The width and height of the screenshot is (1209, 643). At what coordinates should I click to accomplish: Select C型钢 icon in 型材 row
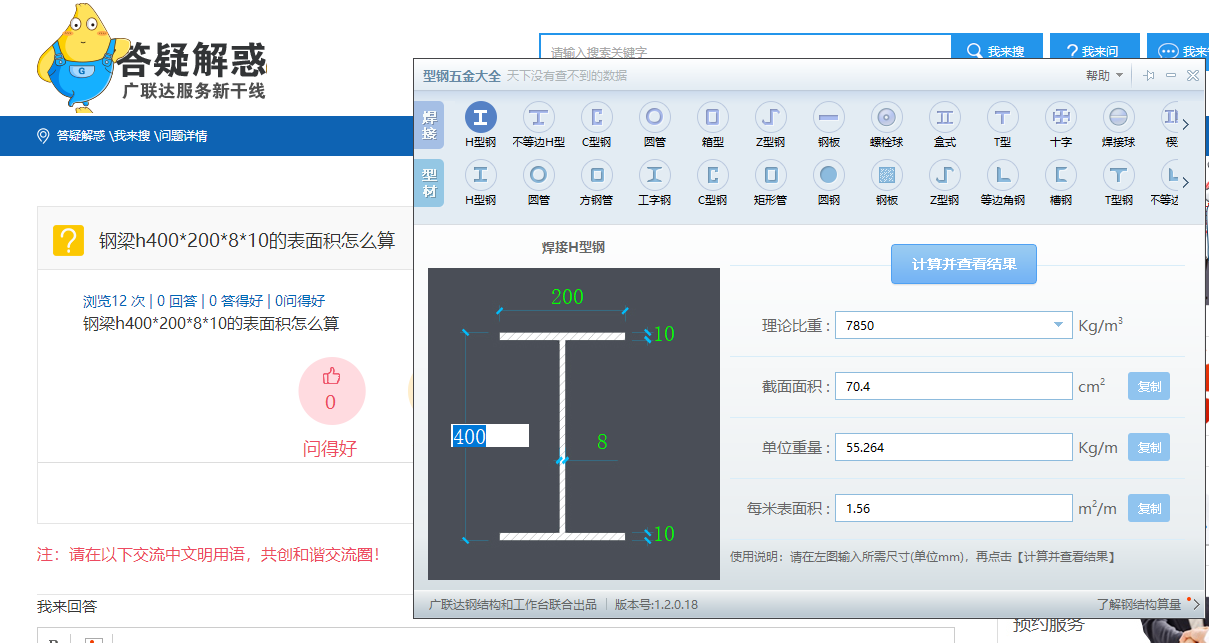coord(713,175)
